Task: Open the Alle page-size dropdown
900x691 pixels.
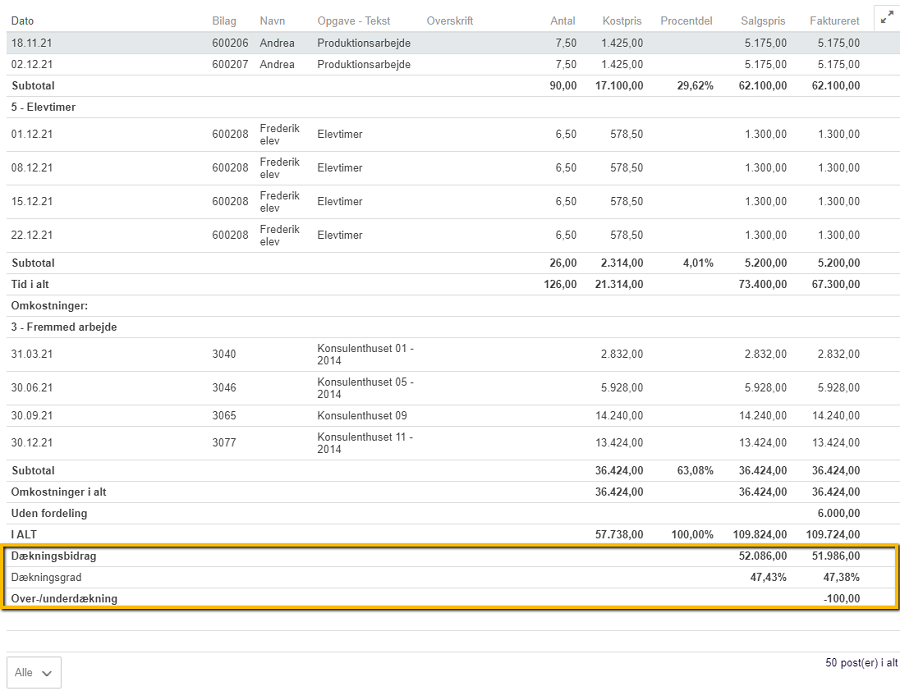Action: 34,672
